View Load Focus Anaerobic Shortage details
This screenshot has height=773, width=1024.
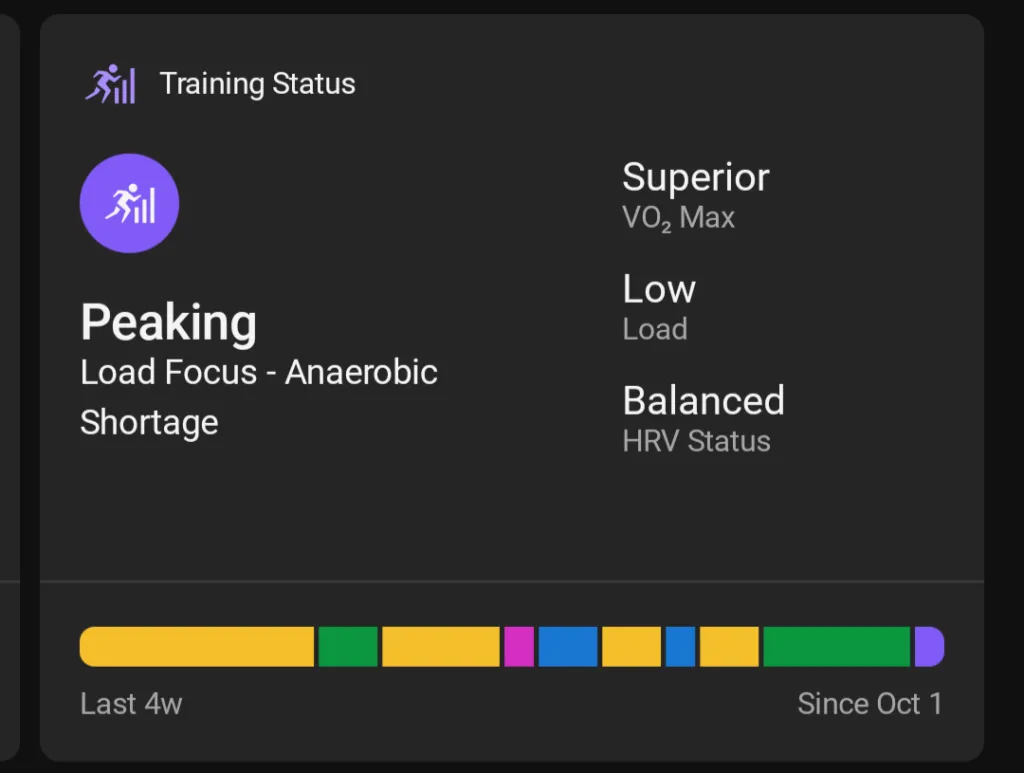(x=258, y=397)
